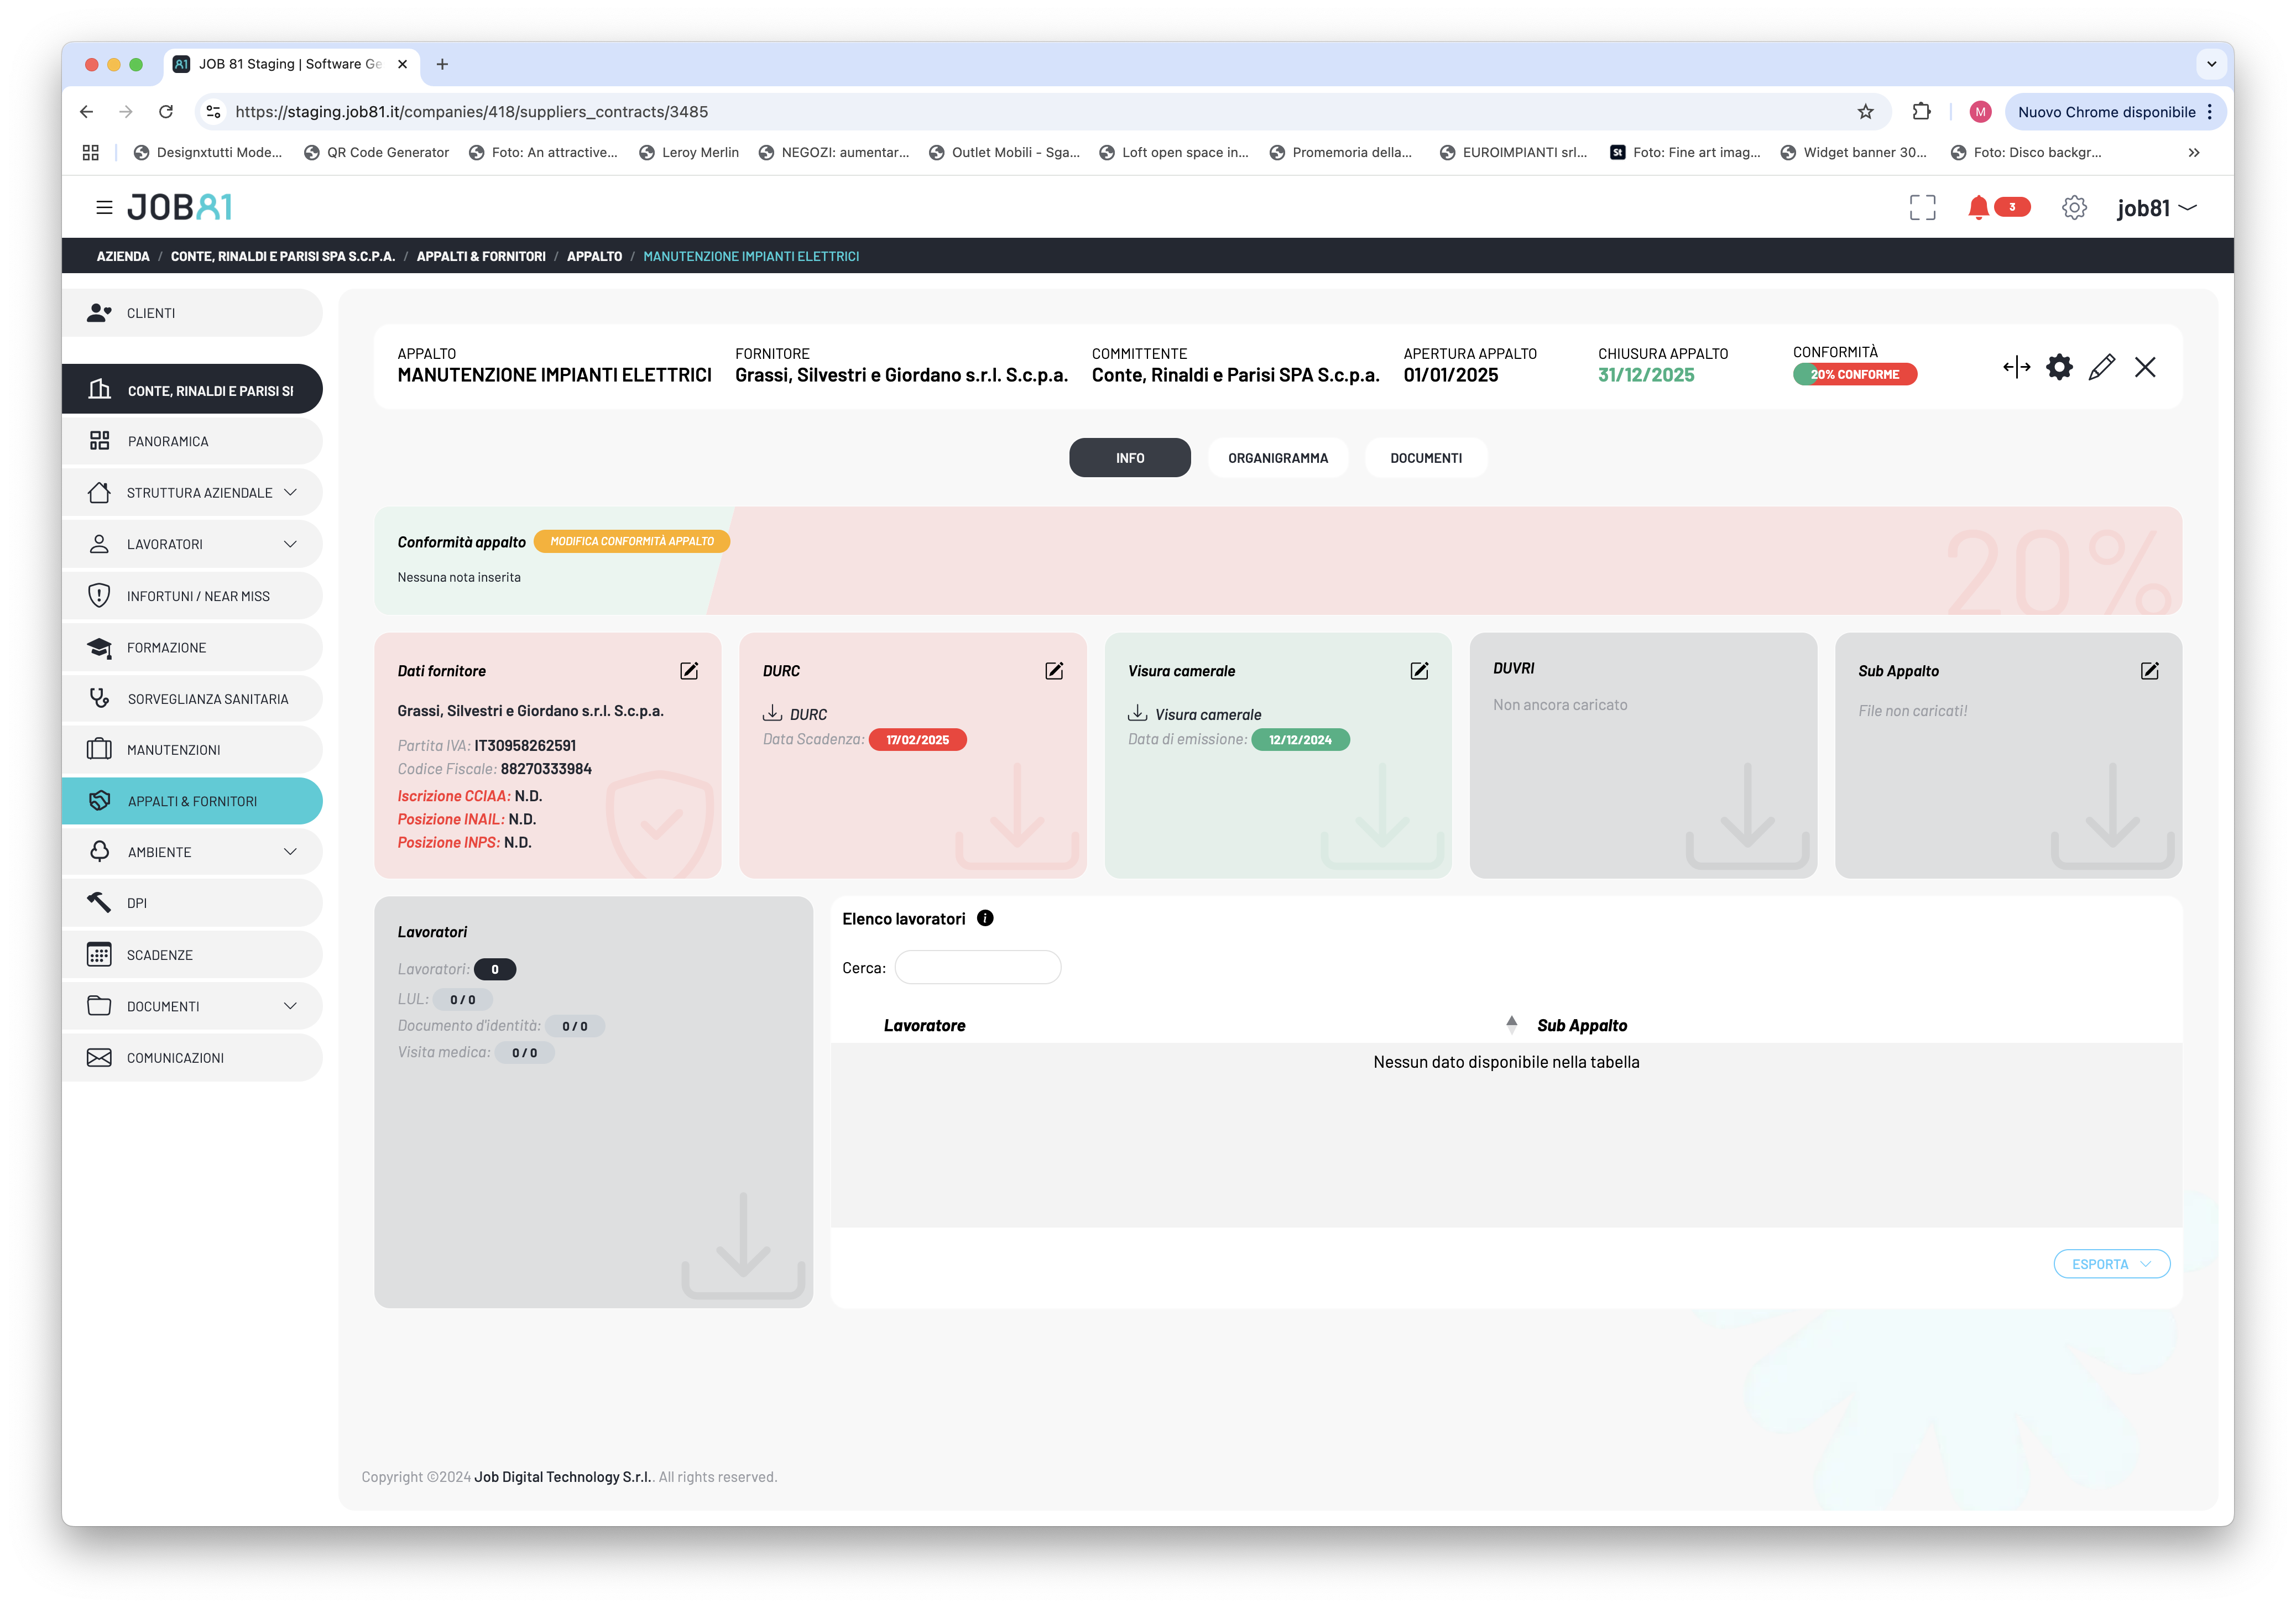
Task: Open appalto settings cog icon
Action: 2059,367
